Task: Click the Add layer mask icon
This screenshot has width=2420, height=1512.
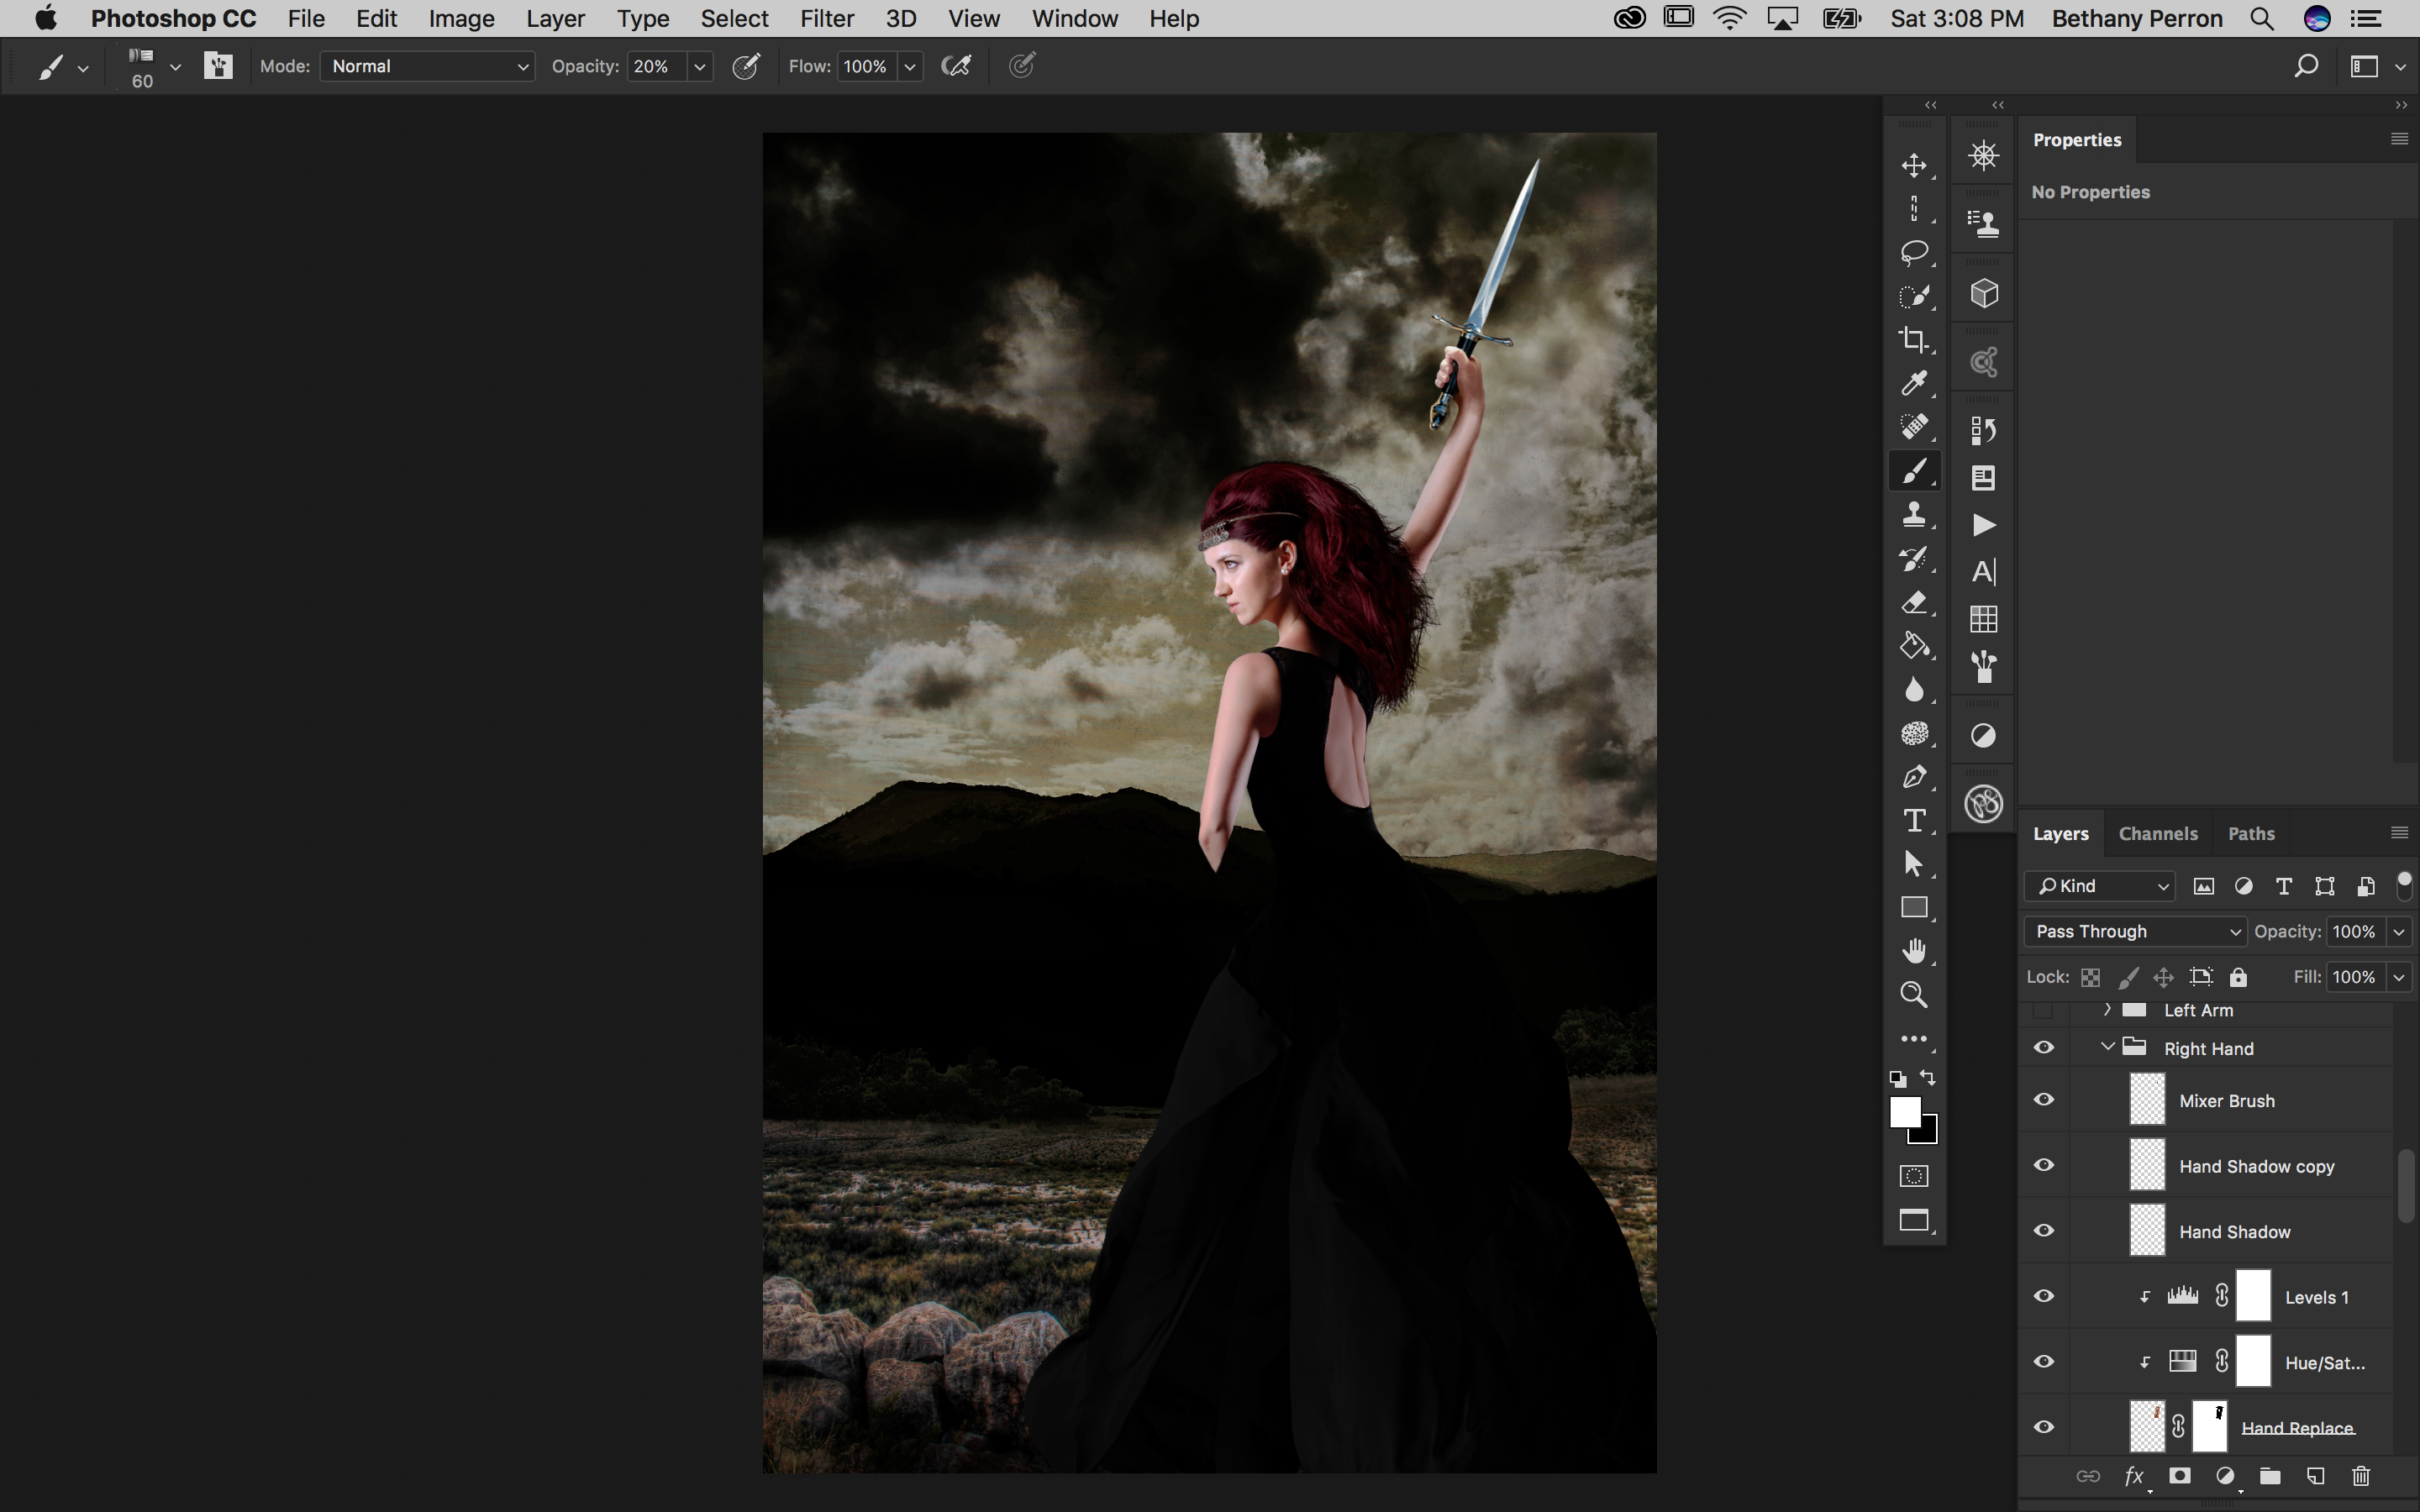Action: (2180, 1476)
